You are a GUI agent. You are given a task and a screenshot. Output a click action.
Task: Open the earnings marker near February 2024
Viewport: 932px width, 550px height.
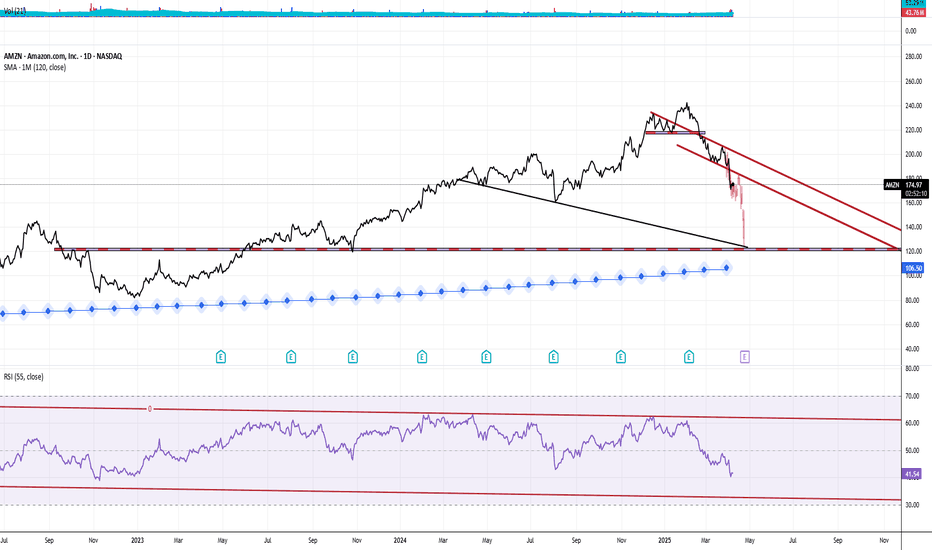[421, 357]
